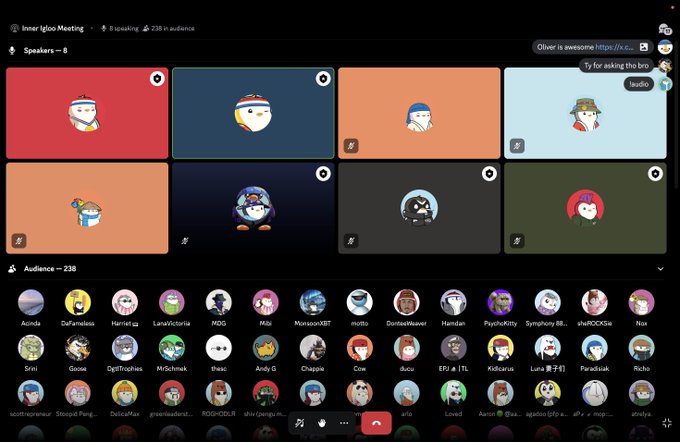Click muted mic icon on scarf penguin orange tile
This screenshot has width=680, height=442.
pyautogui.click(x=19, y=241)
